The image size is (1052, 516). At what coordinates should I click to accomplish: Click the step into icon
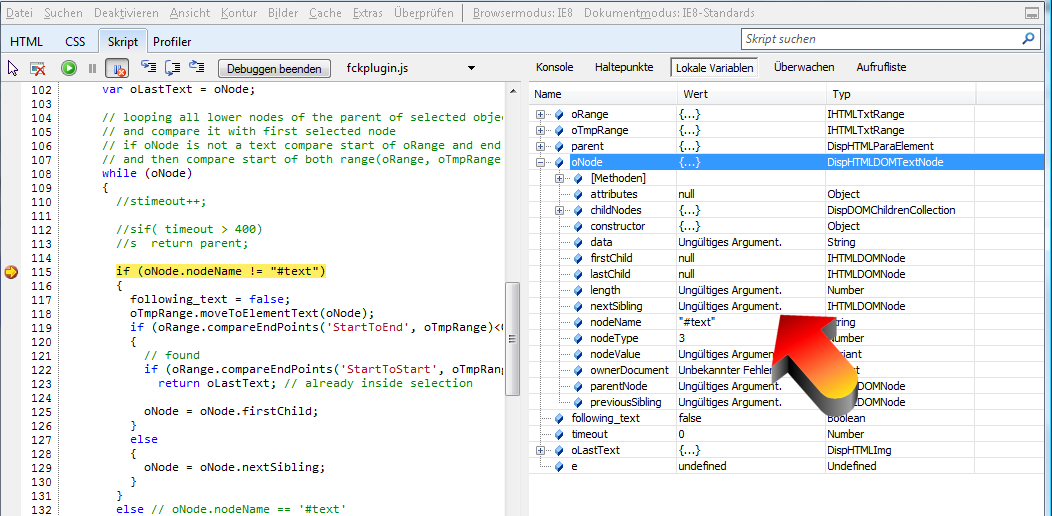(148, 68)
